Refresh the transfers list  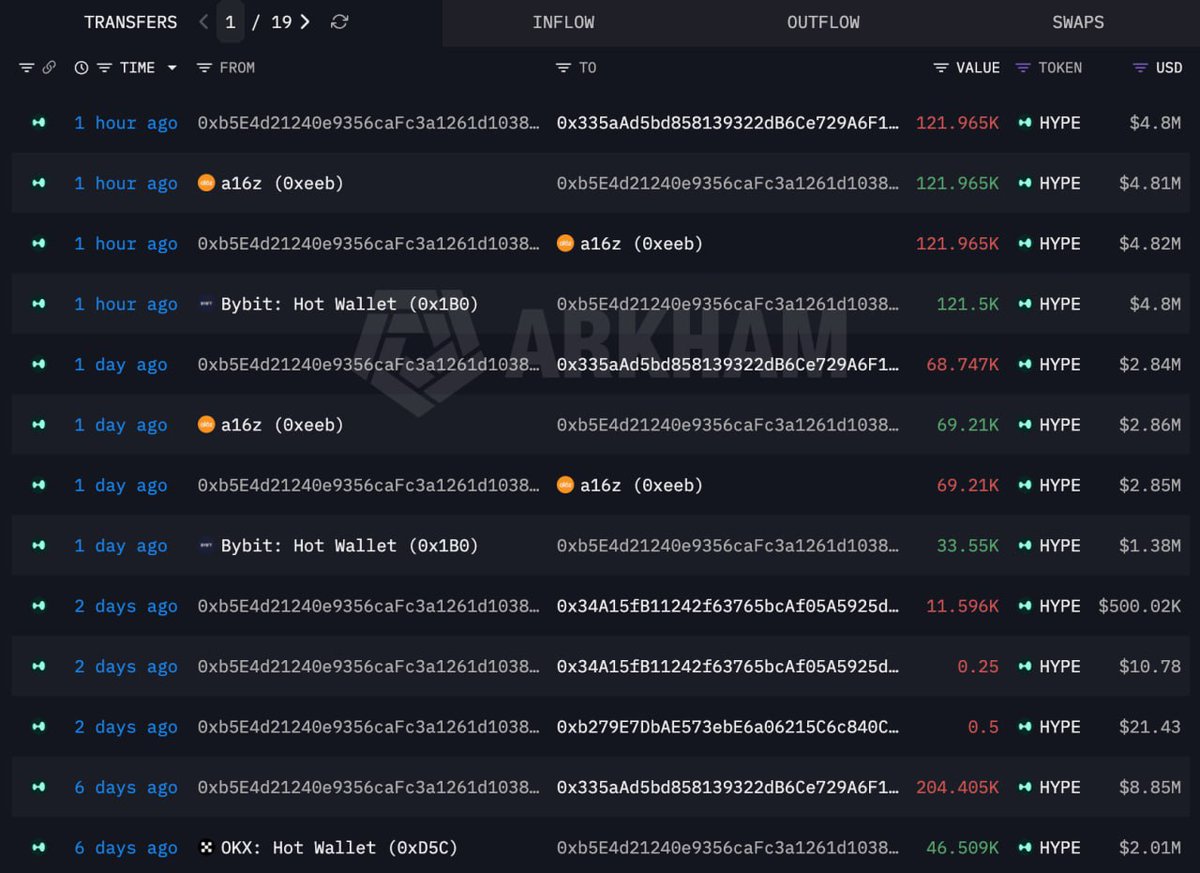click(340, 22)
